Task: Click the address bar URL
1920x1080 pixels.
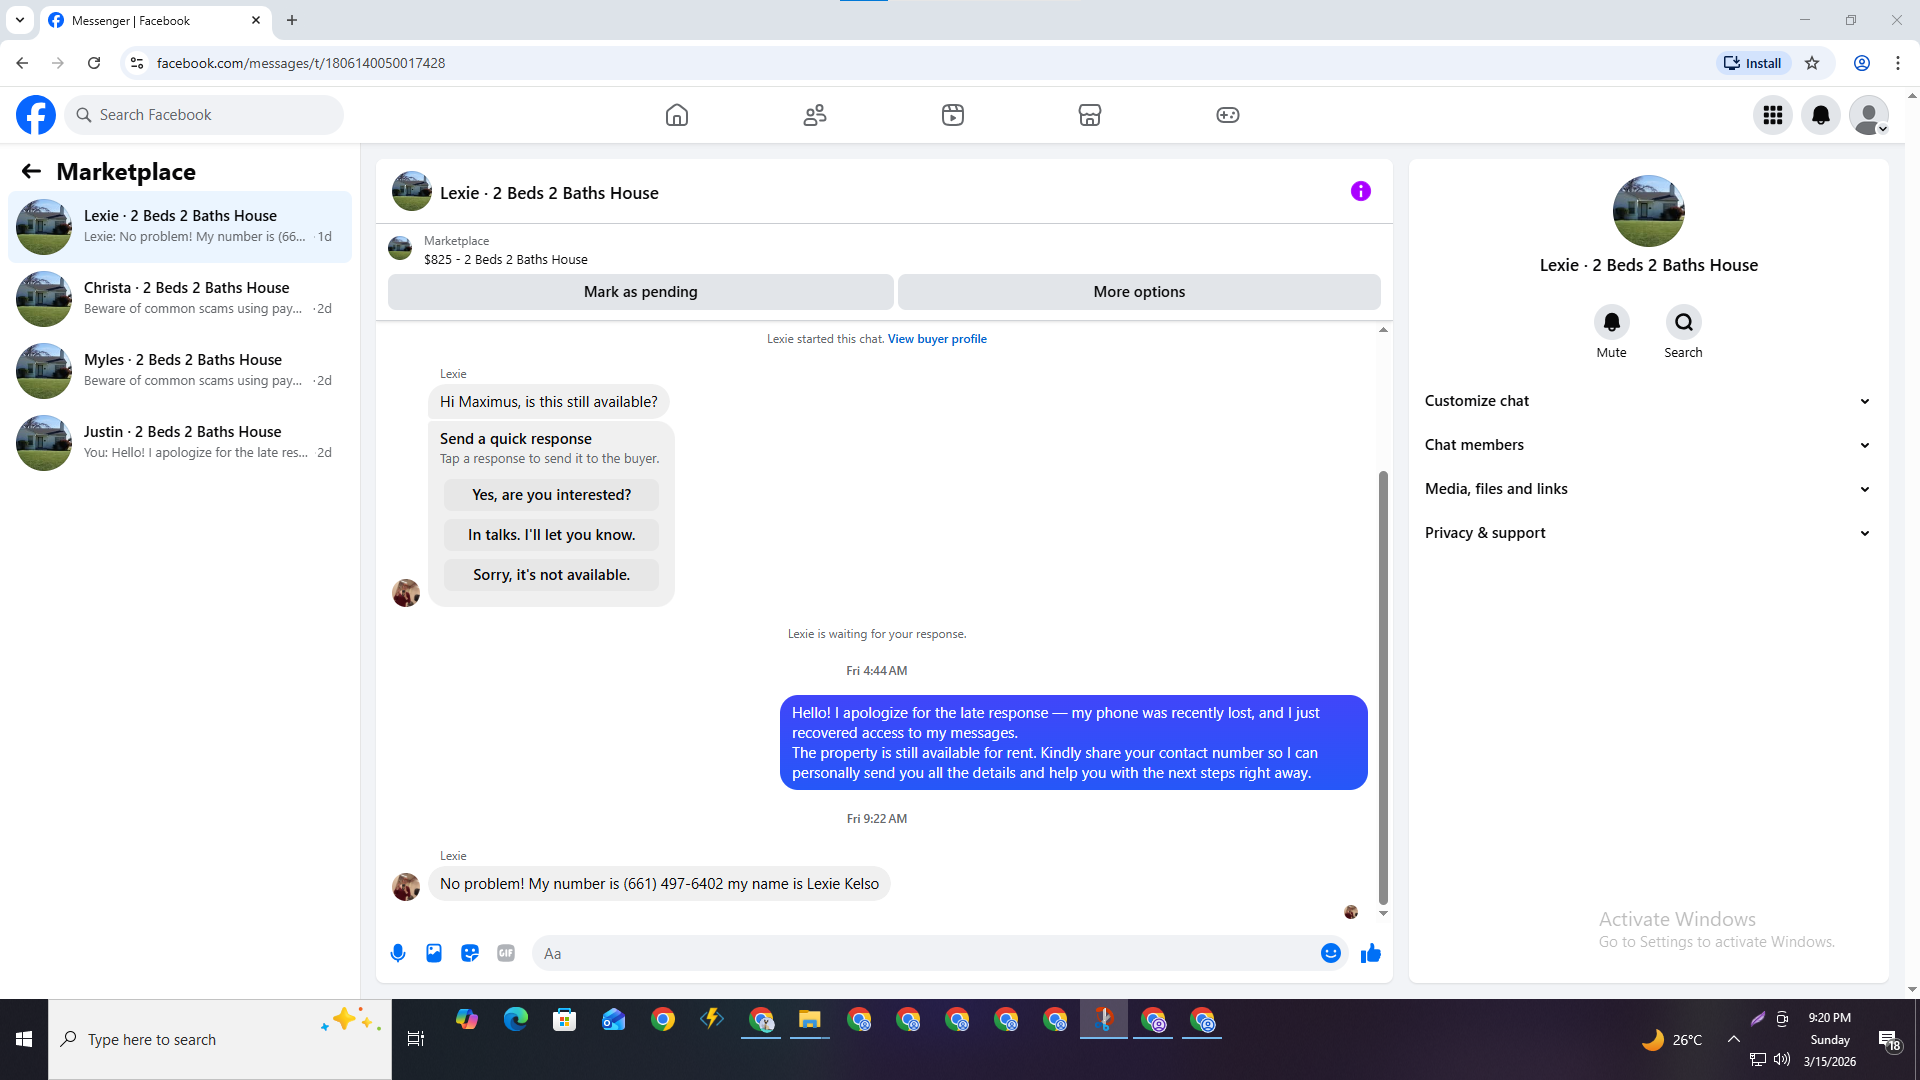Action: (301, 63)
